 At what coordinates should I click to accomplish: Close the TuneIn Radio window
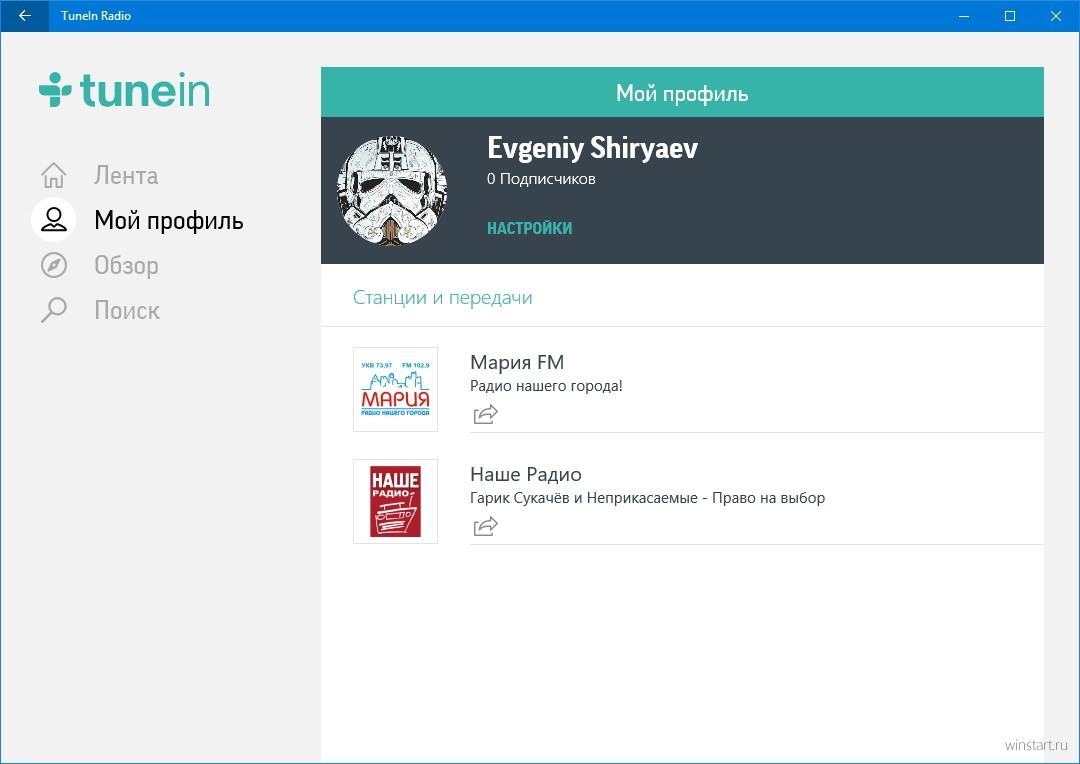(x=1056, y=15)
